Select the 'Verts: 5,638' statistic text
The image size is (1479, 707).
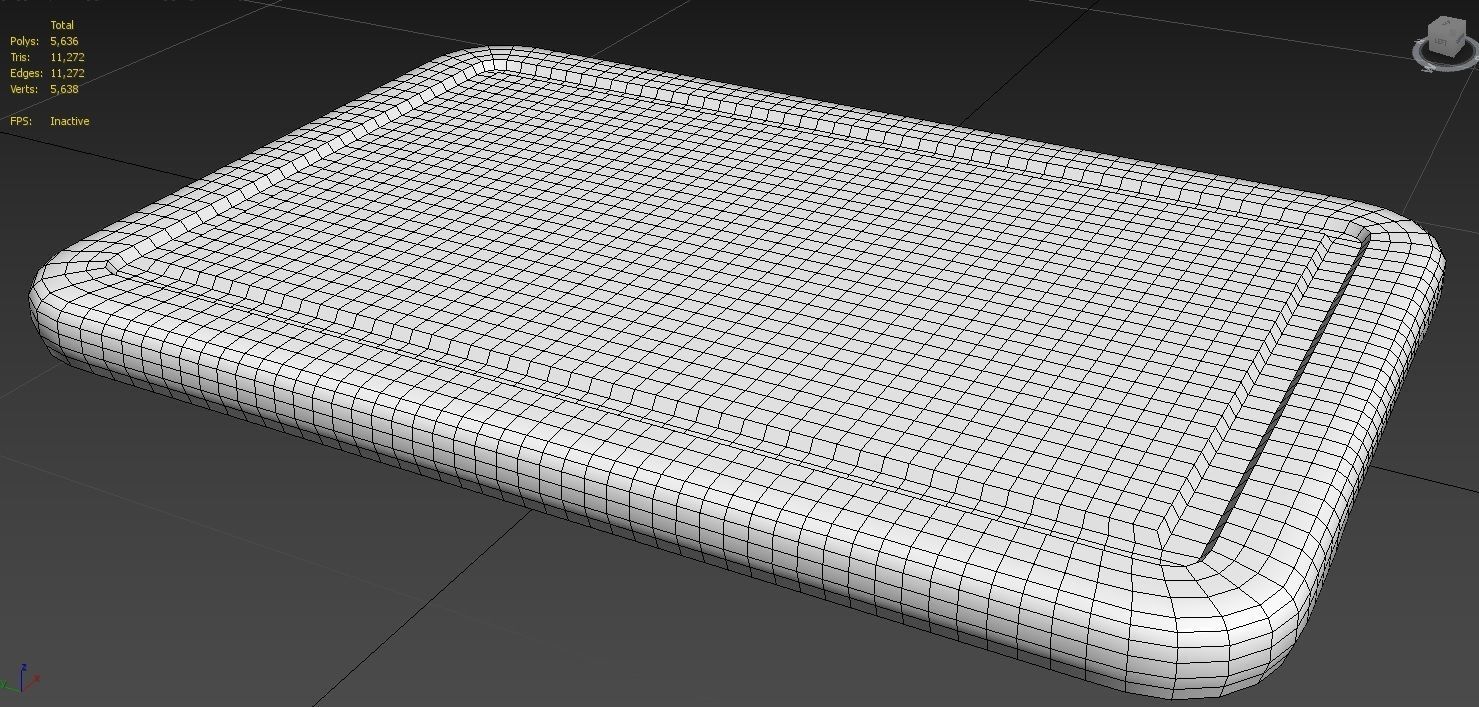[x=44, y=89]
